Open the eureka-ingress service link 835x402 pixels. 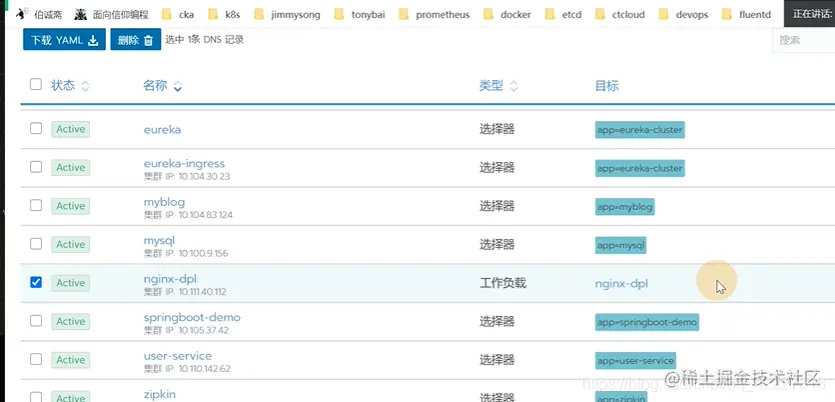184,163
